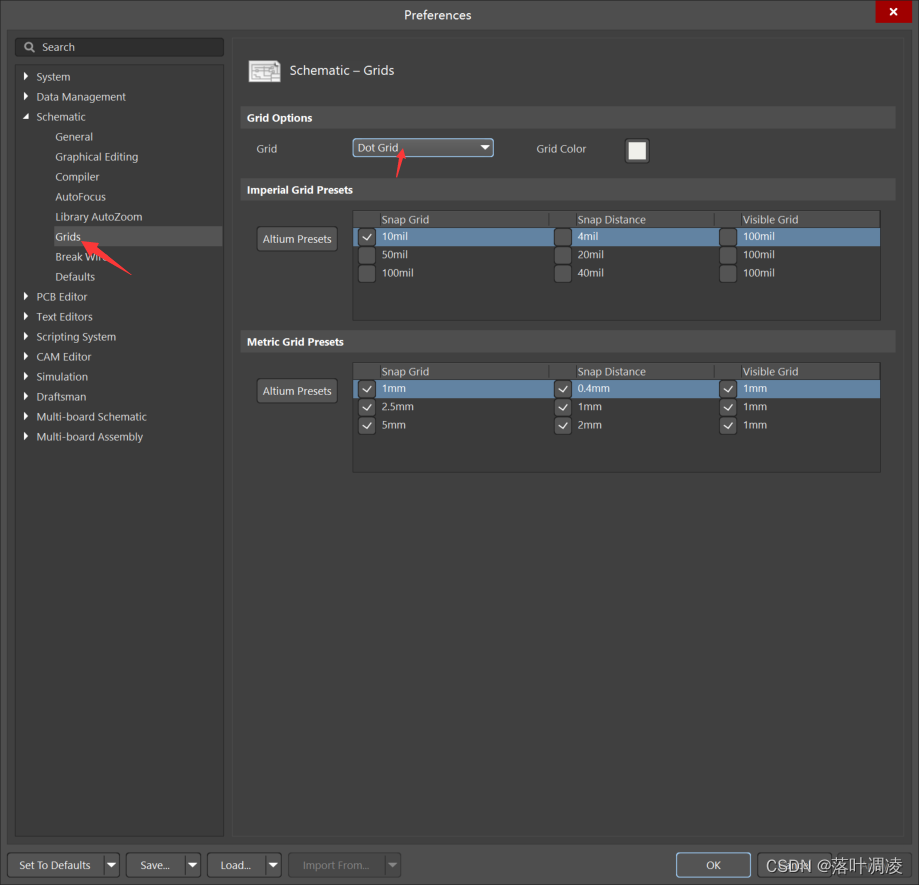919x885 pixels.
Task: Select Graphical Editing in the sidebar
Action: point(95,156)
